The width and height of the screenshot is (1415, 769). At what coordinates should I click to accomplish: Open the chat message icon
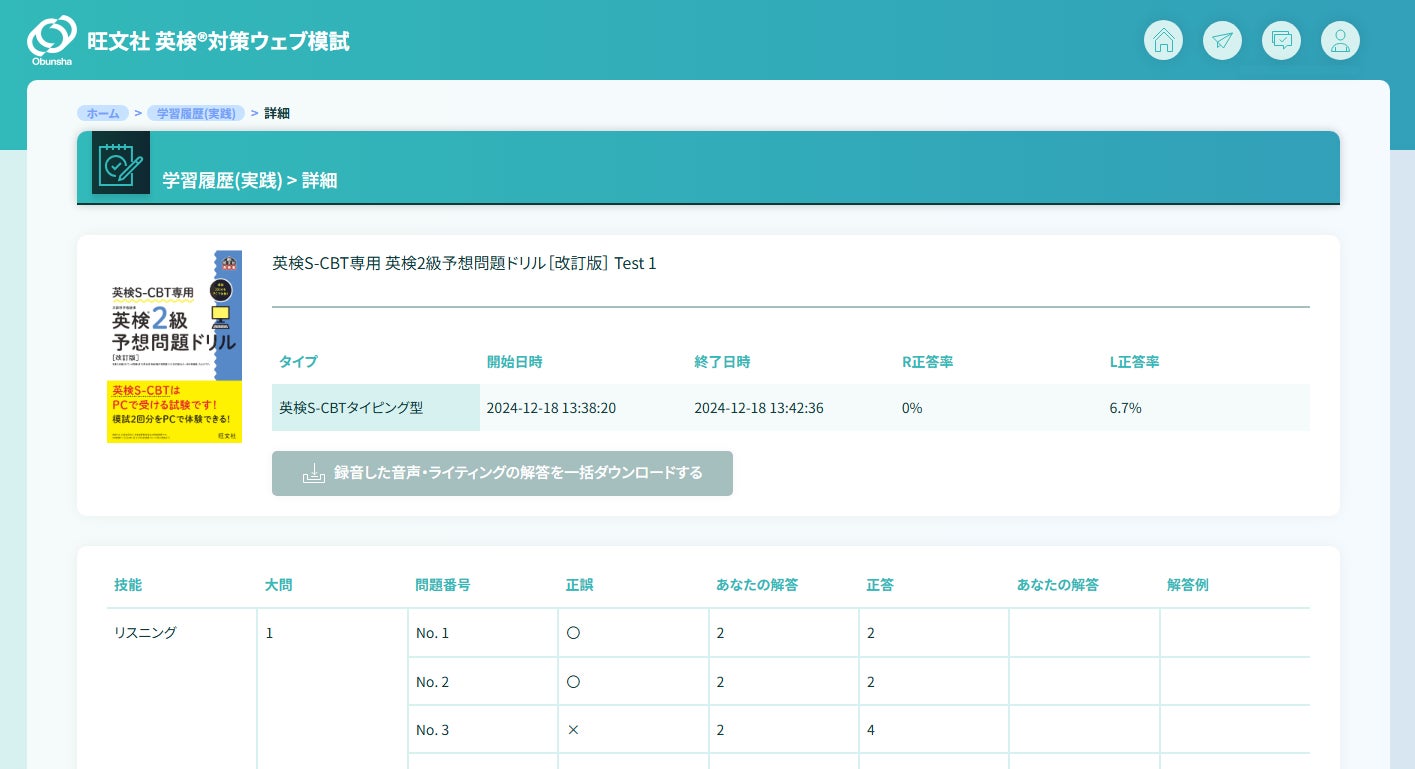[x=1281, y=40]
